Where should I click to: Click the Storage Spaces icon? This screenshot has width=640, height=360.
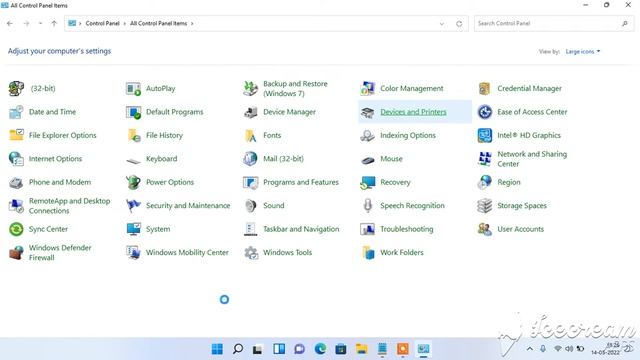484,206
